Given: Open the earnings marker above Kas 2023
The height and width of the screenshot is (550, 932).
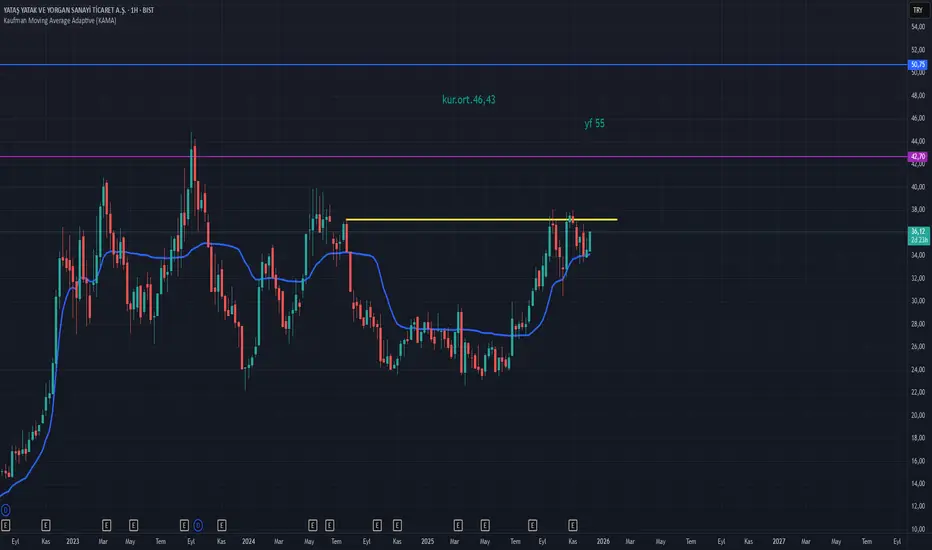Looking at the screenshot, I should (222, 525).
